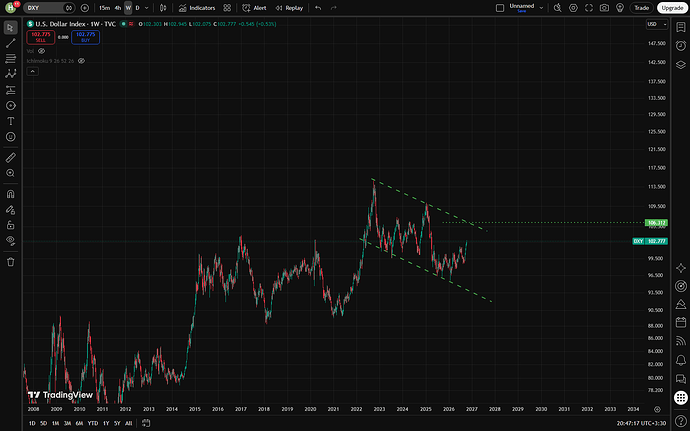Toggle stay in drawing mode
This screenshot has height=431, width=690.
(x=11, y=210)
